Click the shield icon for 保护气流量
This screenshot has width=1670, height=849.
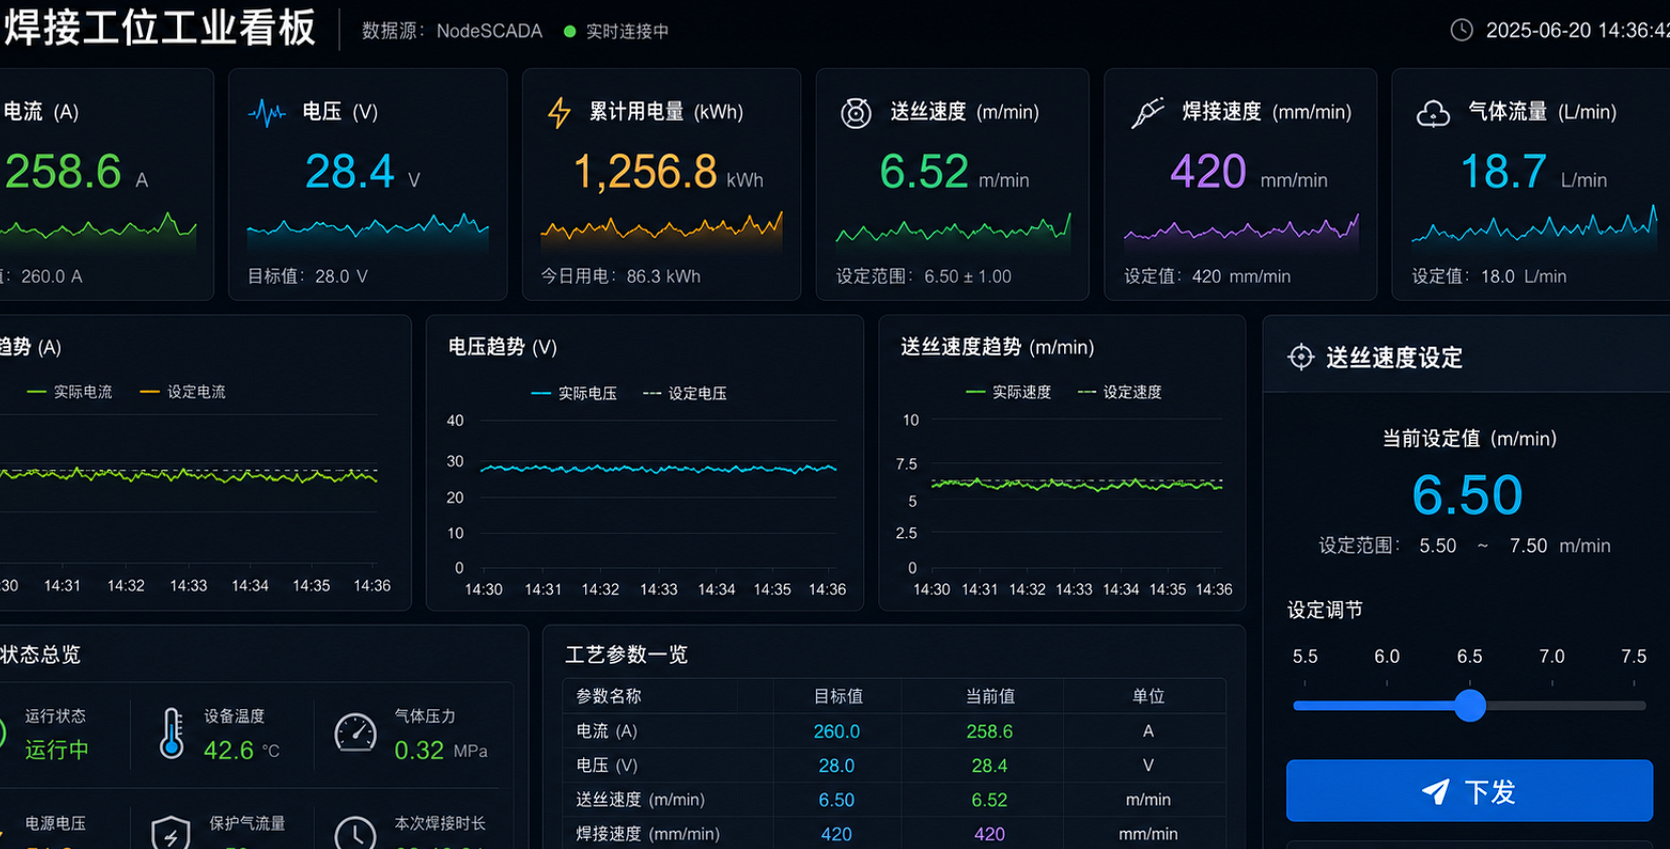click(x=171, y=833)
